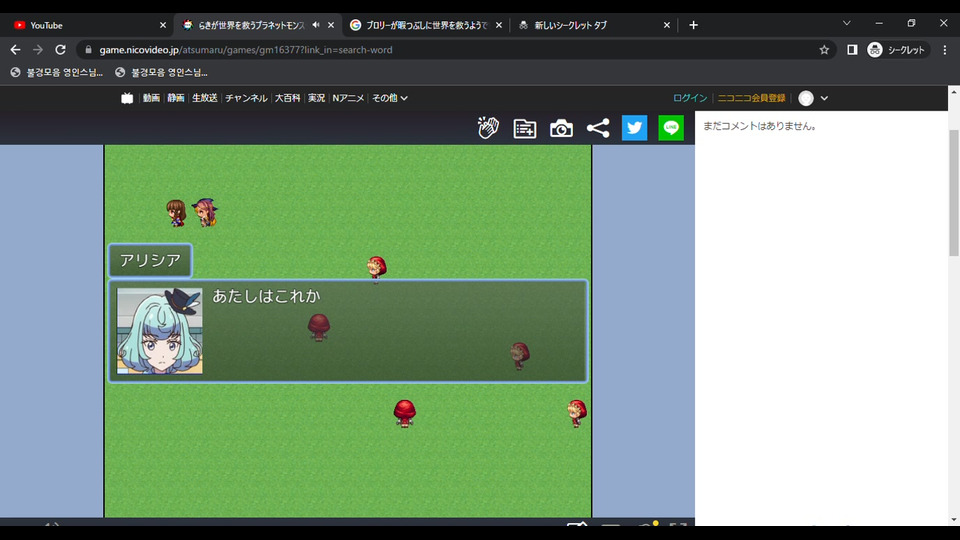This screenshot has height=540, width=960.
Task: Bookmark this page with the star
Action: coord(824,50)
